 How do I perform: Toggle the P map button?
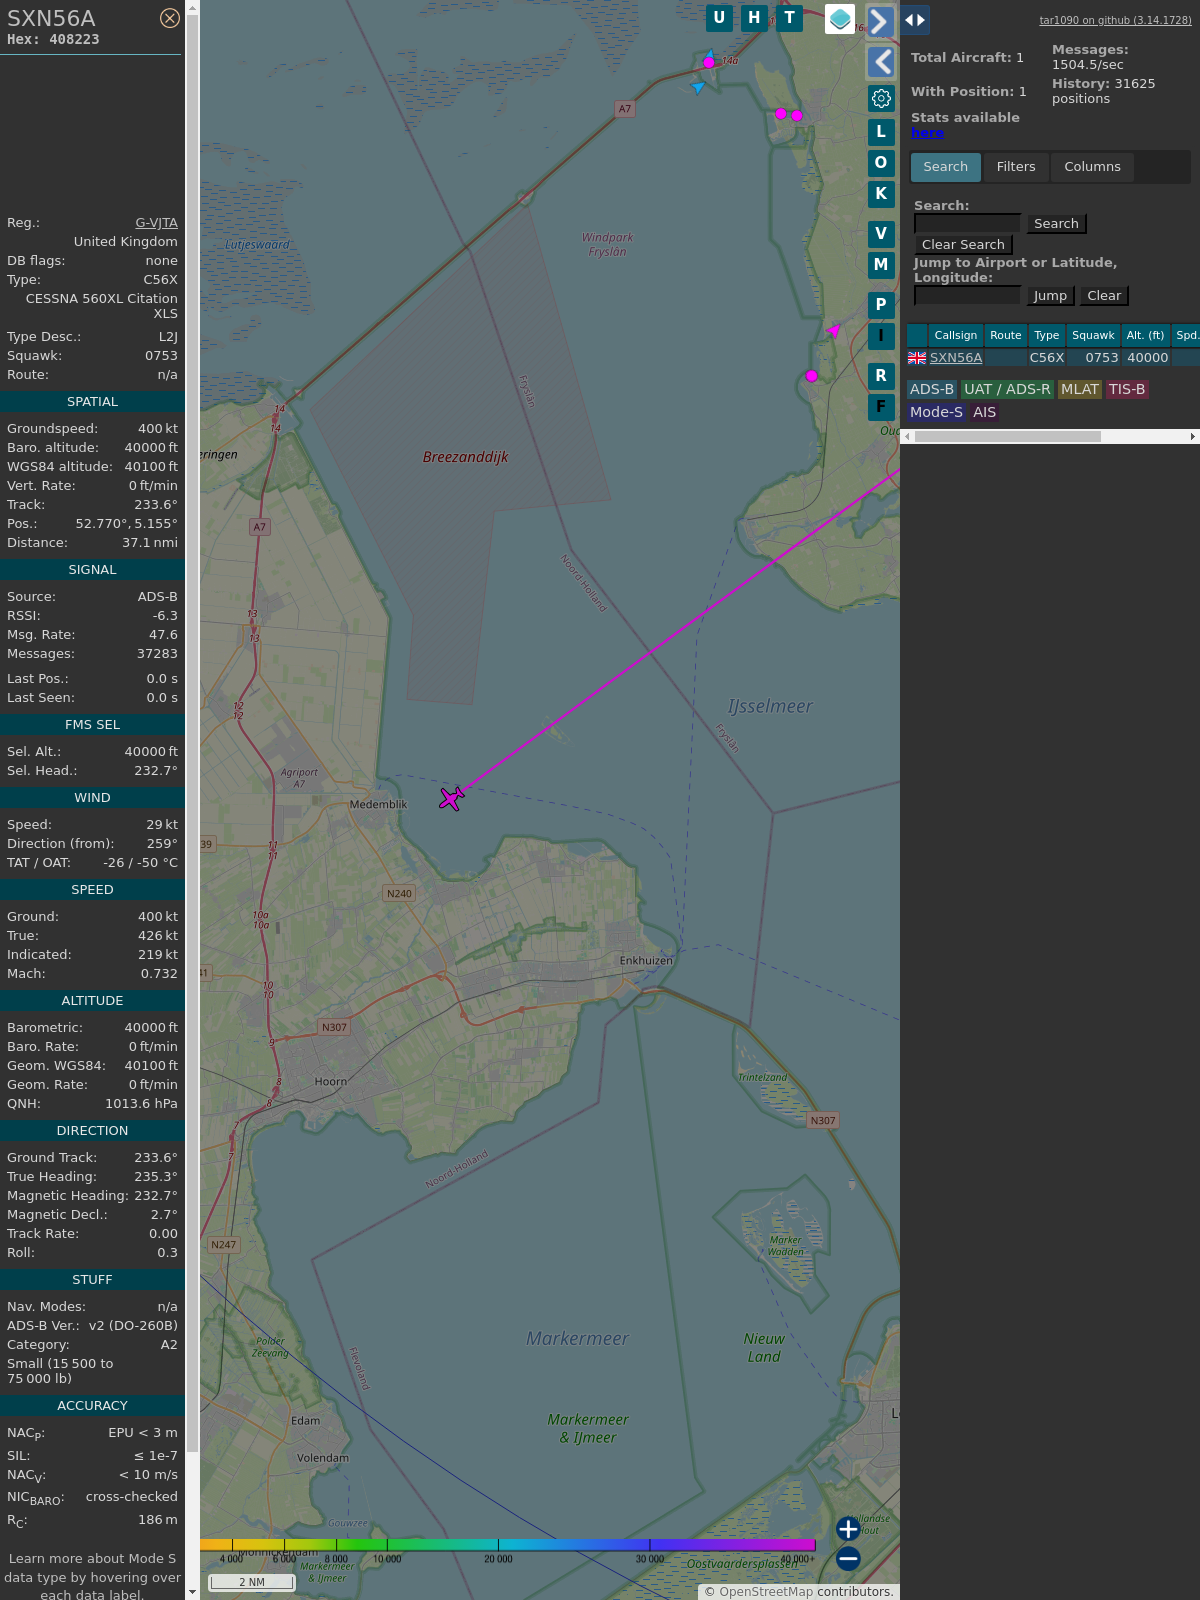pyautogui.click(x=881, y=305)
